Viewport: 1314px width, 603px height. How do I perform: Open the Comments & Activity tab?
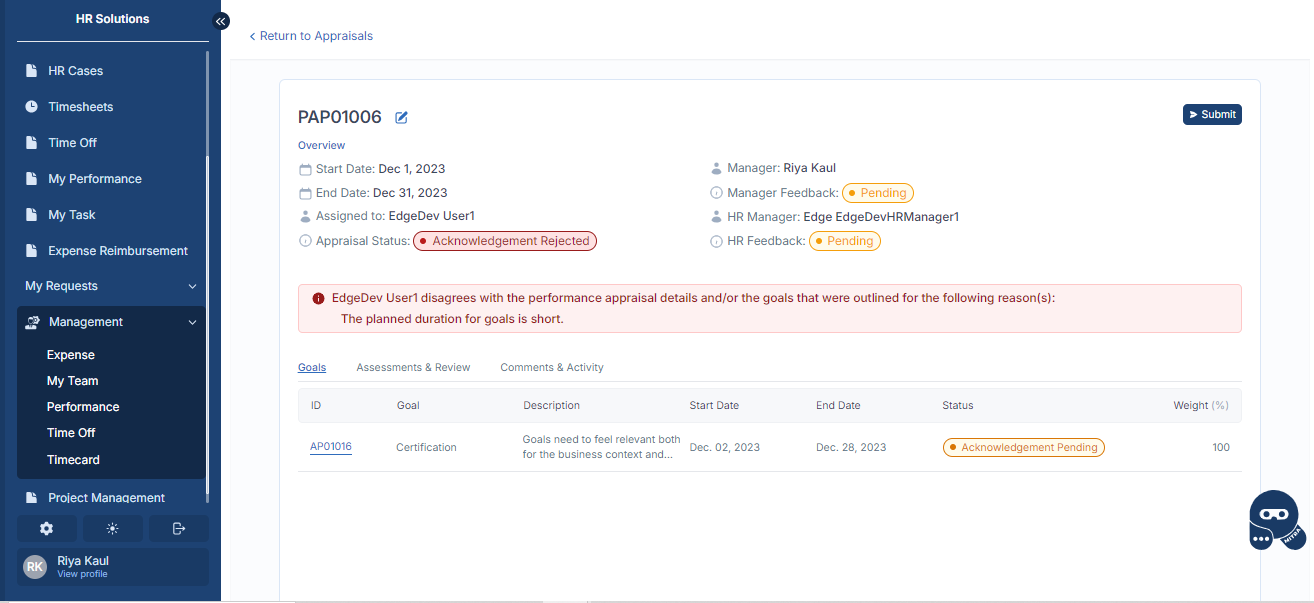(551, 367)
